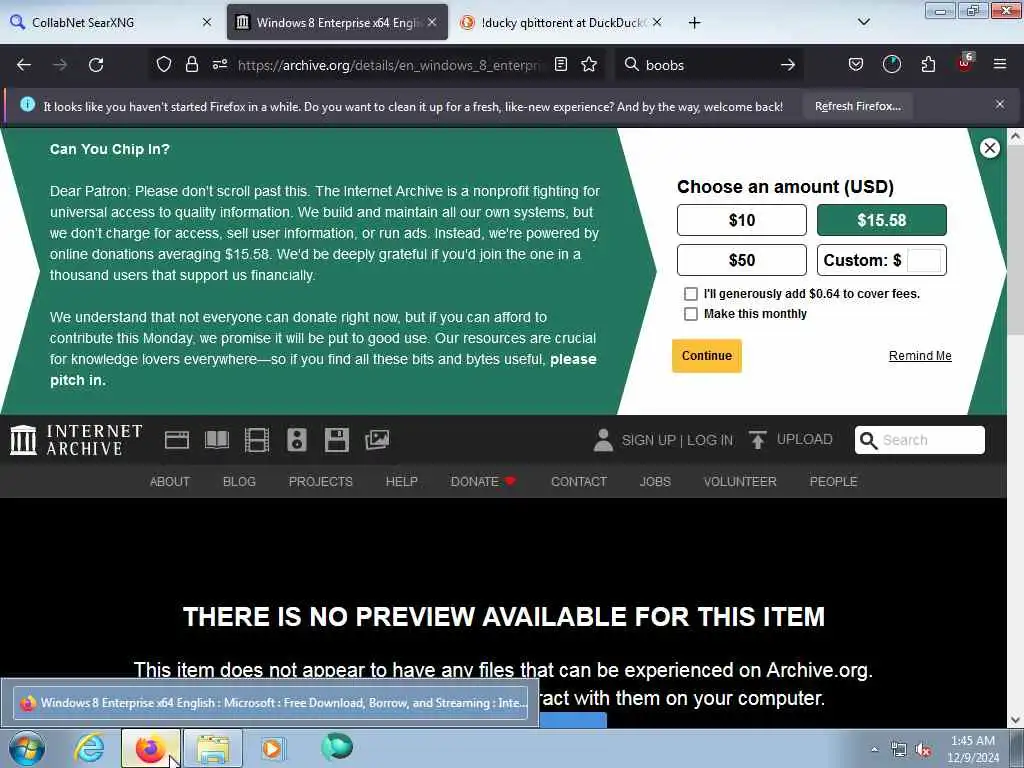The width and height of the screenshot is (1024, 768).
Task: Open uBlock extension icon with badge
Action: pyautogui.click(x=965, y=63)
